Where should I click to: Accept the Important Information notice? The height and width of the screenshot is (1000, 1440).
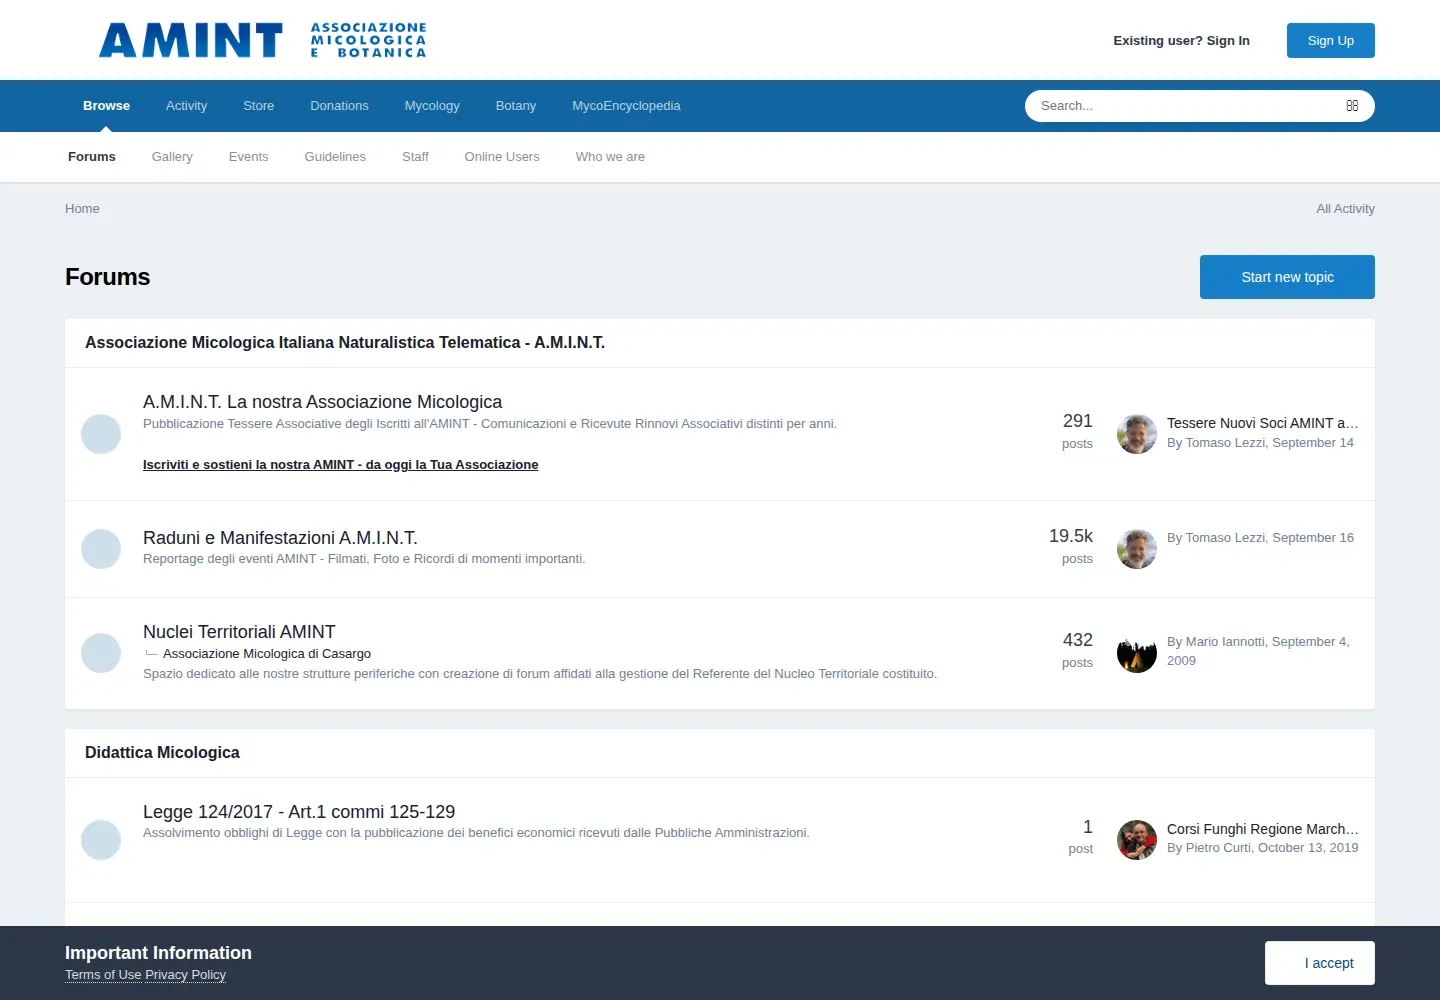tap(1320, 963)
